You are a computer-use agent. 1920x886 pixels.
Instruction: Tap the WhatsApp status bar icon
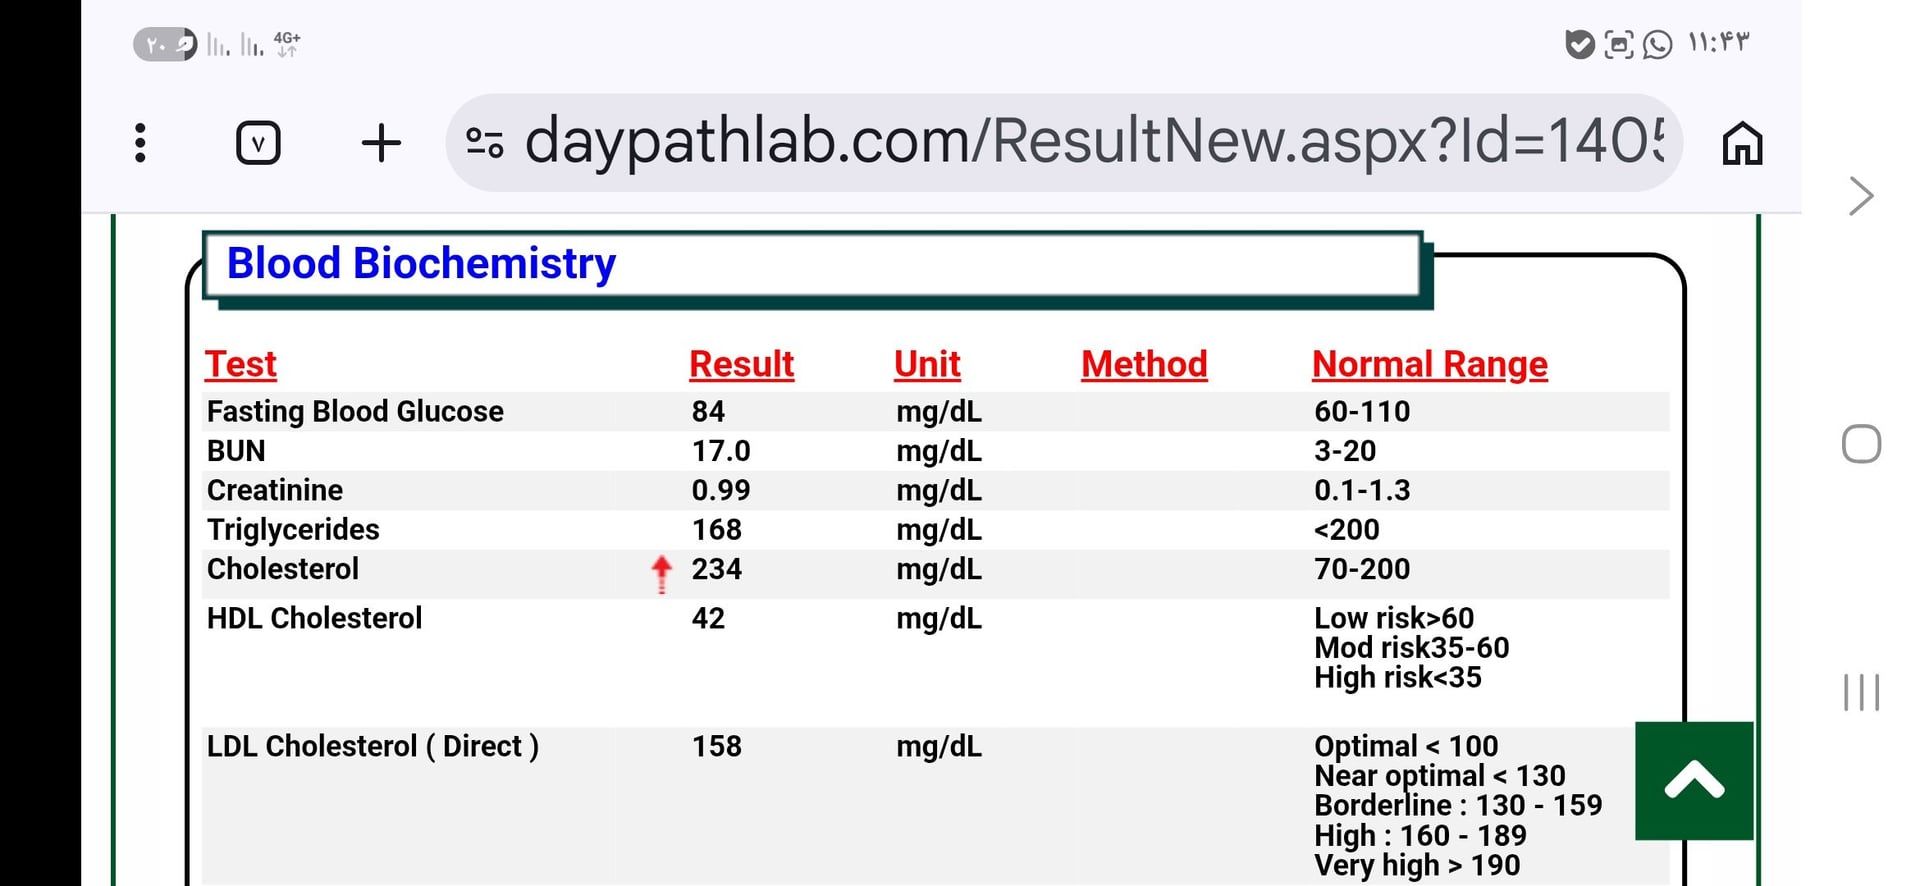pos(1657,44)
